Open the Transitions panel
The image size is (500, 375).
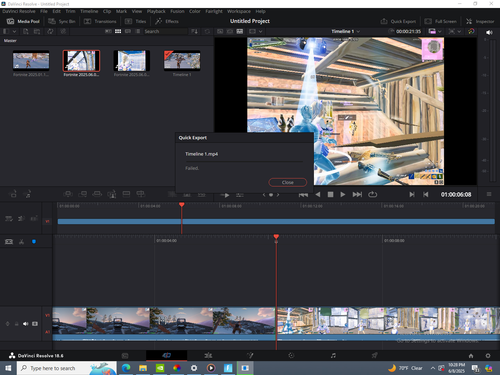click(x=100, y=21)
